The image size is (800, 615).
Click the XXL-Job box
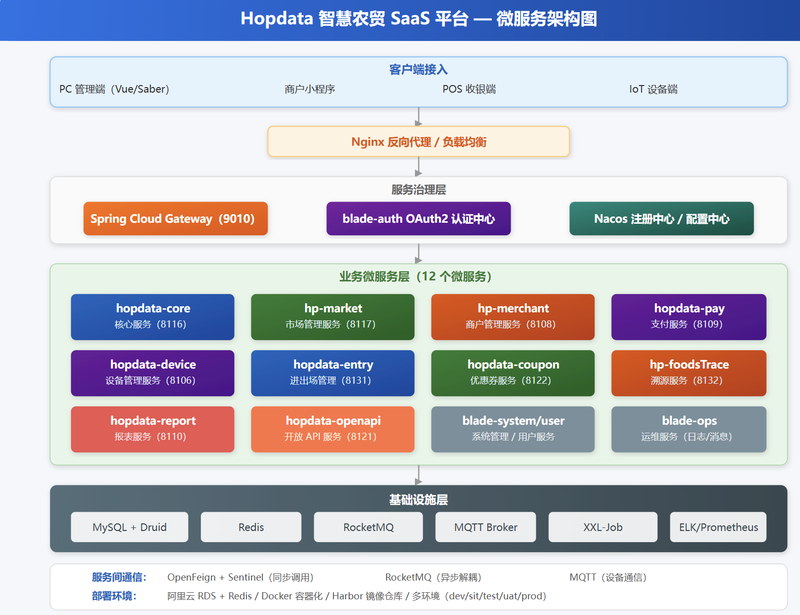603,527
